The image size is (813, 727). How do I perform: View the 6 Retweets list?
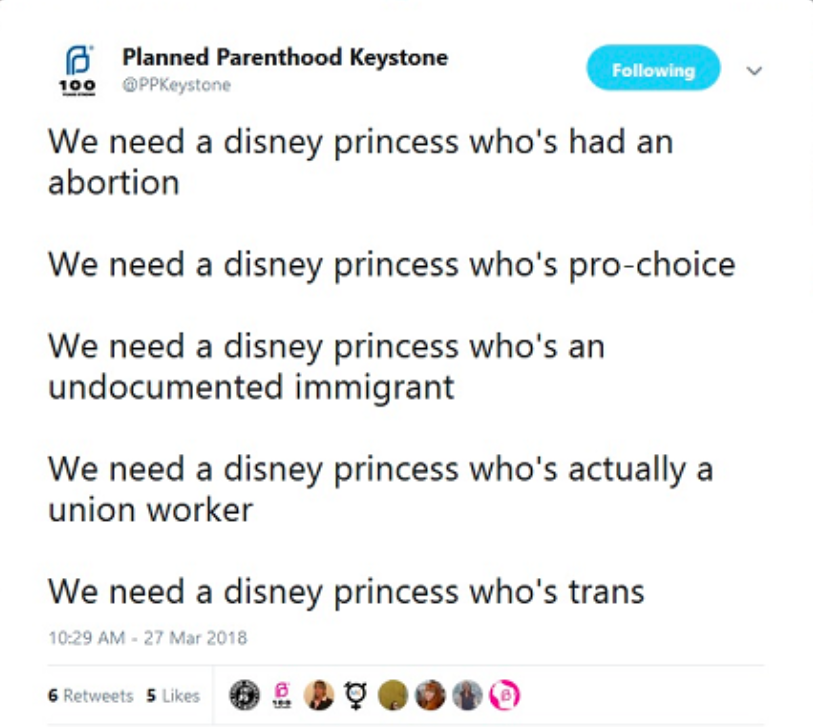[x=90, y=696]
